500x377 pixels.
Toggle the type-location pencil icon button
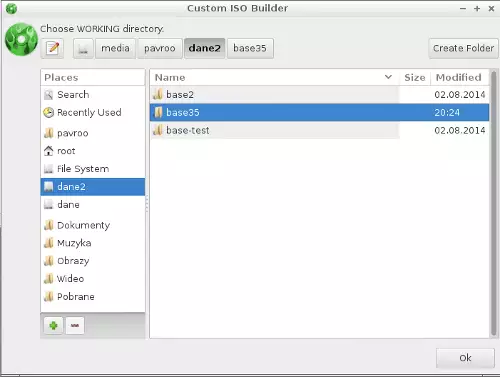[x=53, y=48]
